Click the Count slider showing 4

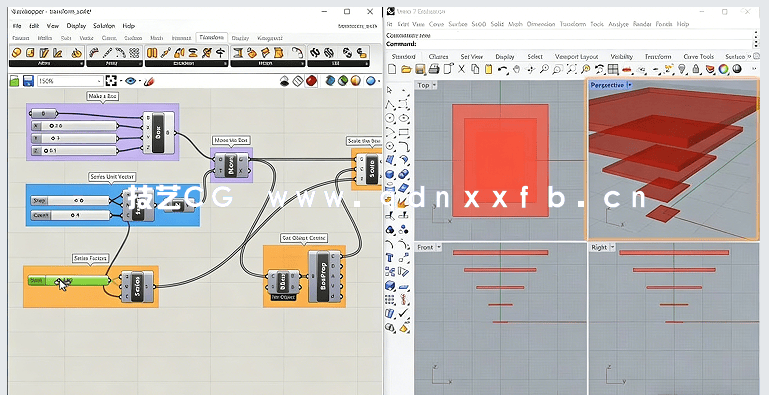pos(72,215)
